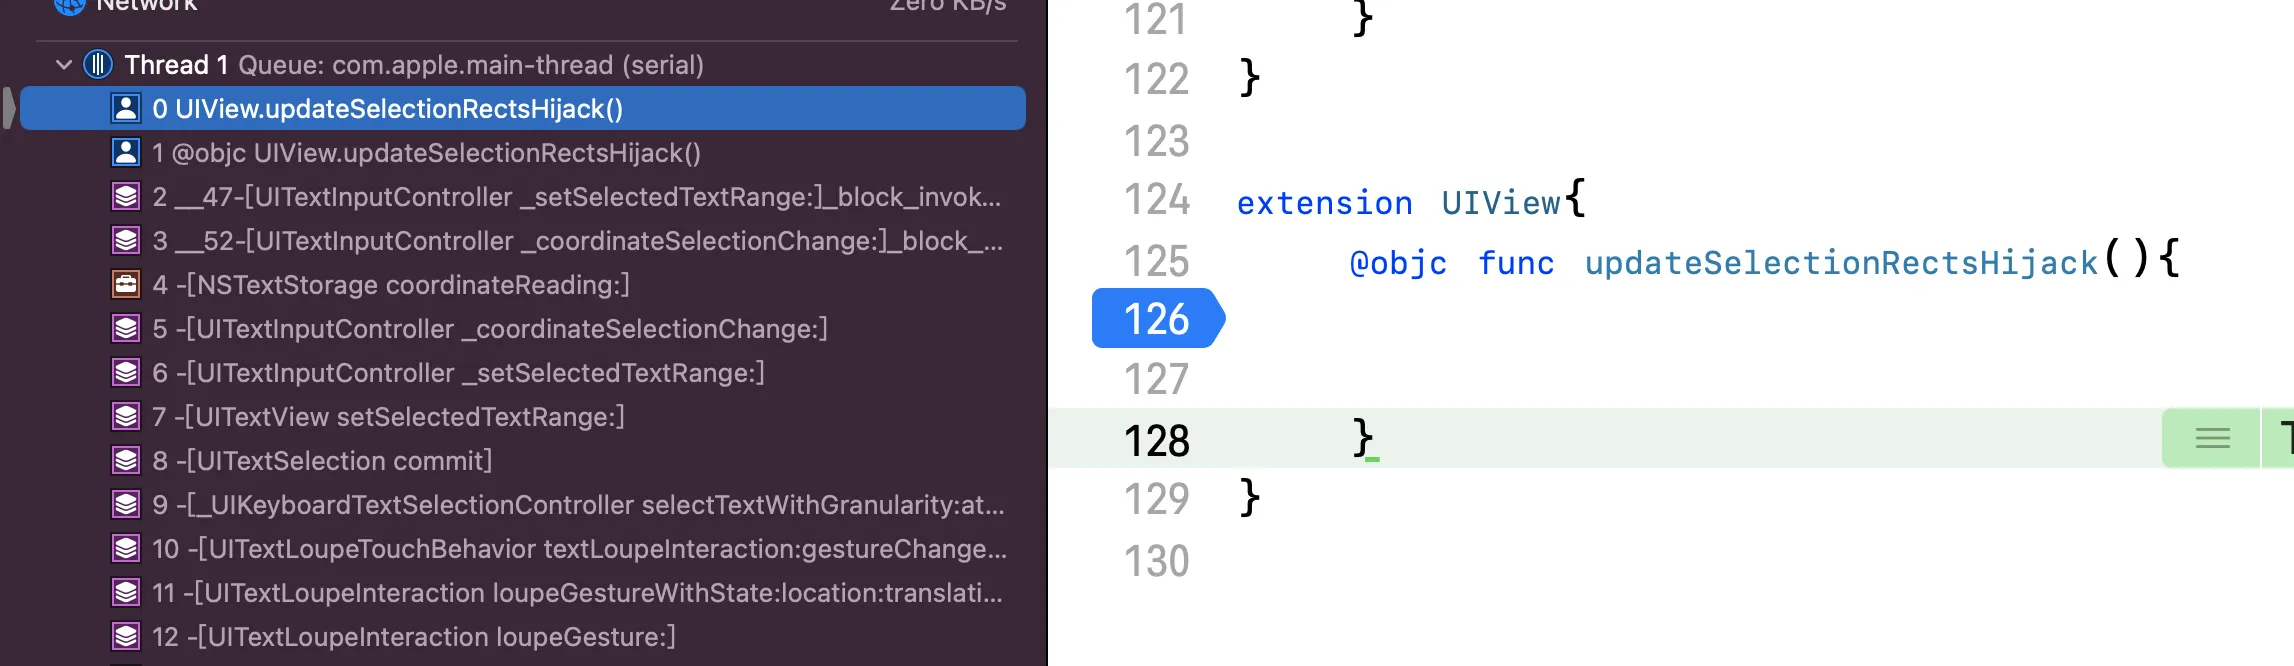
Task: Click icon beside frame 6 _setSelectedTextRange
Action: pos(126,373)
